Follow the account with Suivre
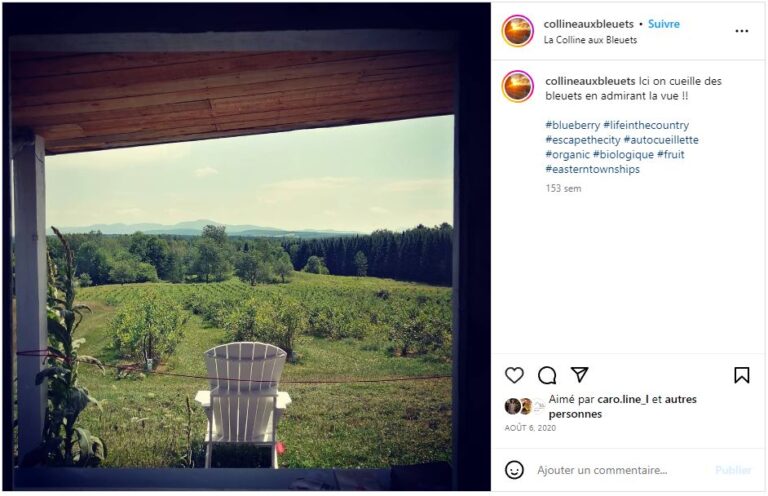Image resolution: width=768 pixels, height=496 pixels. (664, 24)
